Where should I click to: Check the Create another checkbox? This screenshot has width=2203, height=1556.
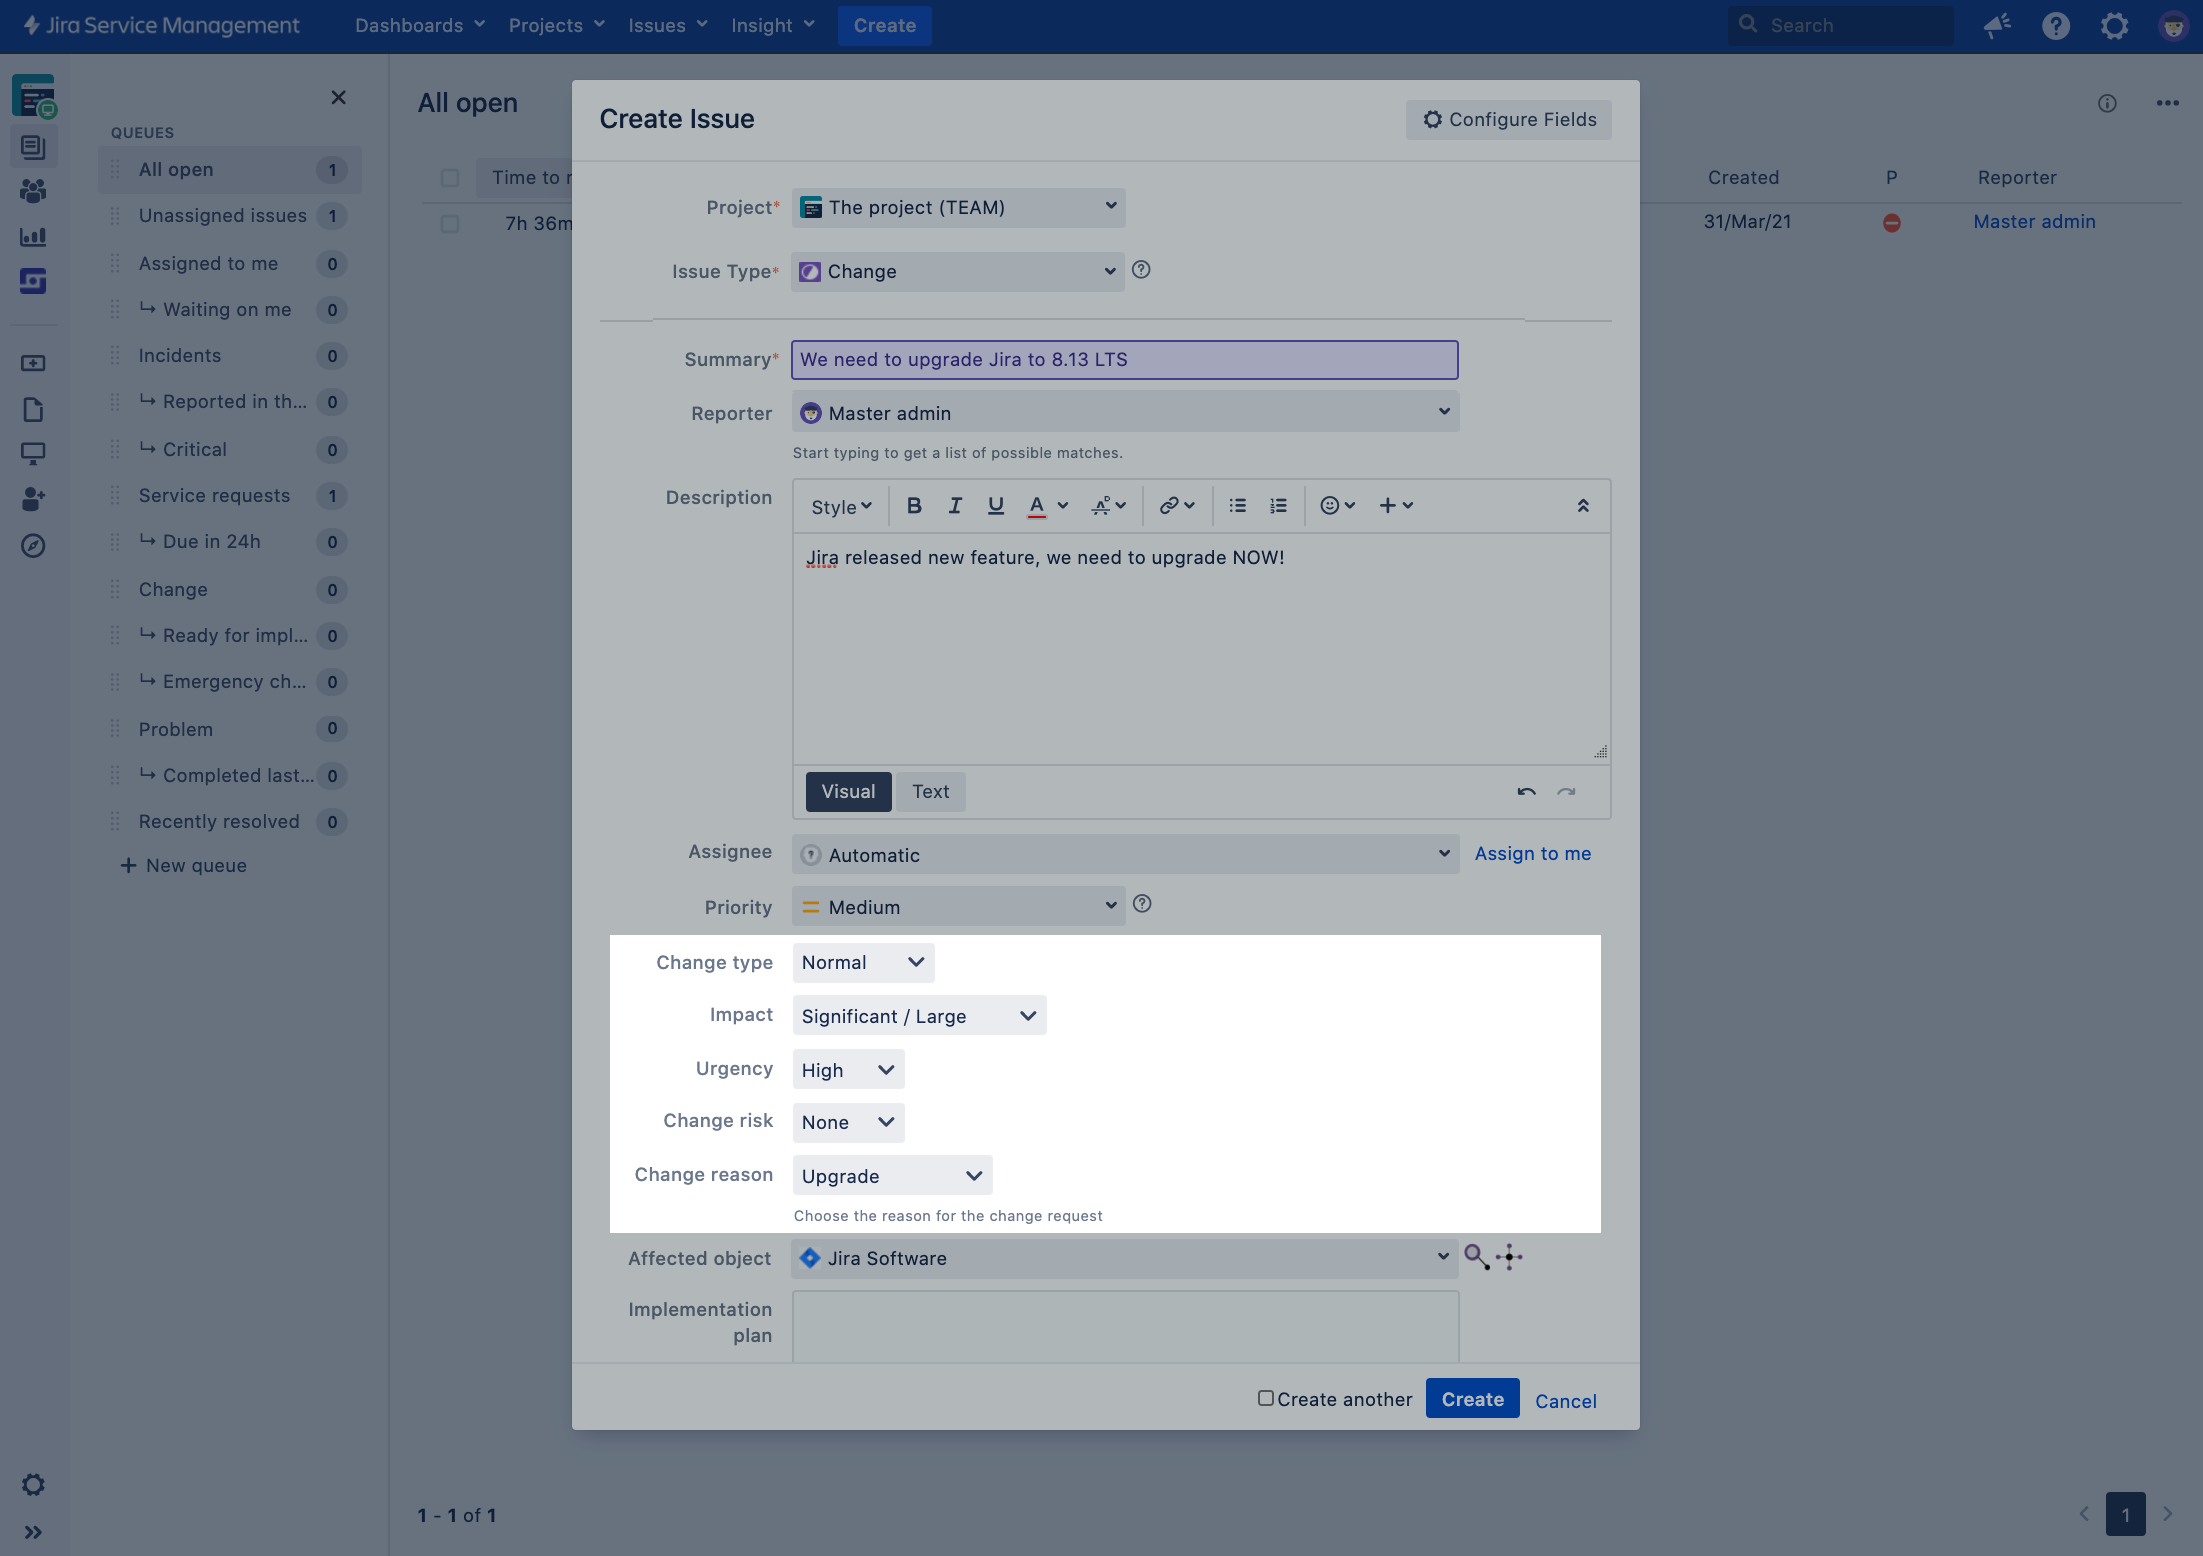[1266, 1398]
